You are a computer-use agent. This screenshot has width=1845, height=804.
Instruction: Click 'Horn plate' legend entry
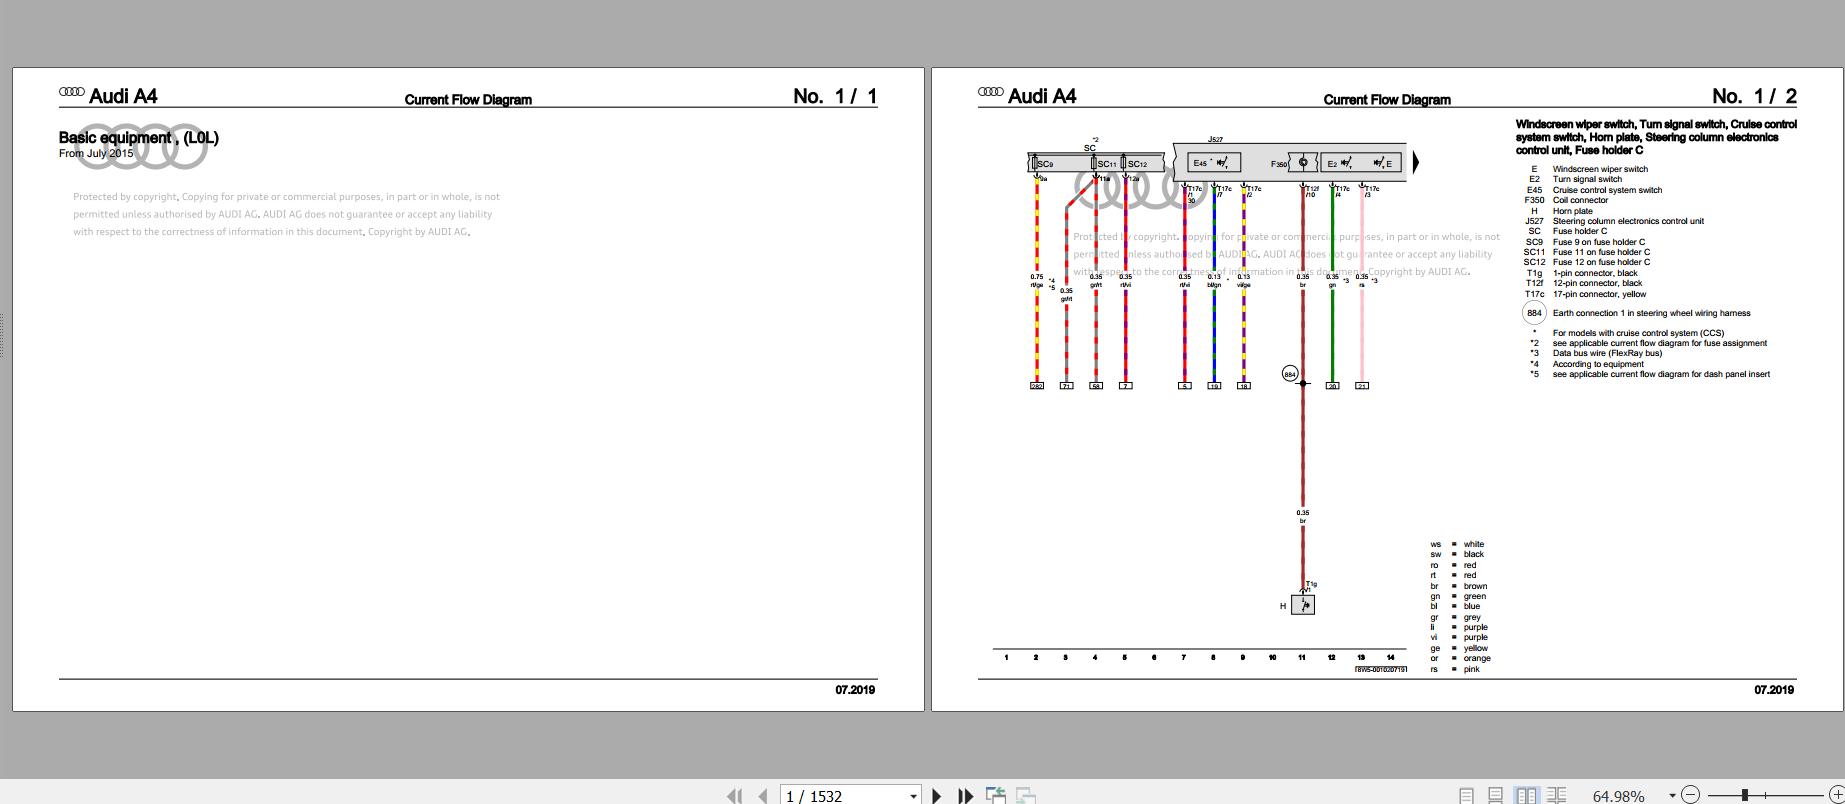[x=1573, y=211]
